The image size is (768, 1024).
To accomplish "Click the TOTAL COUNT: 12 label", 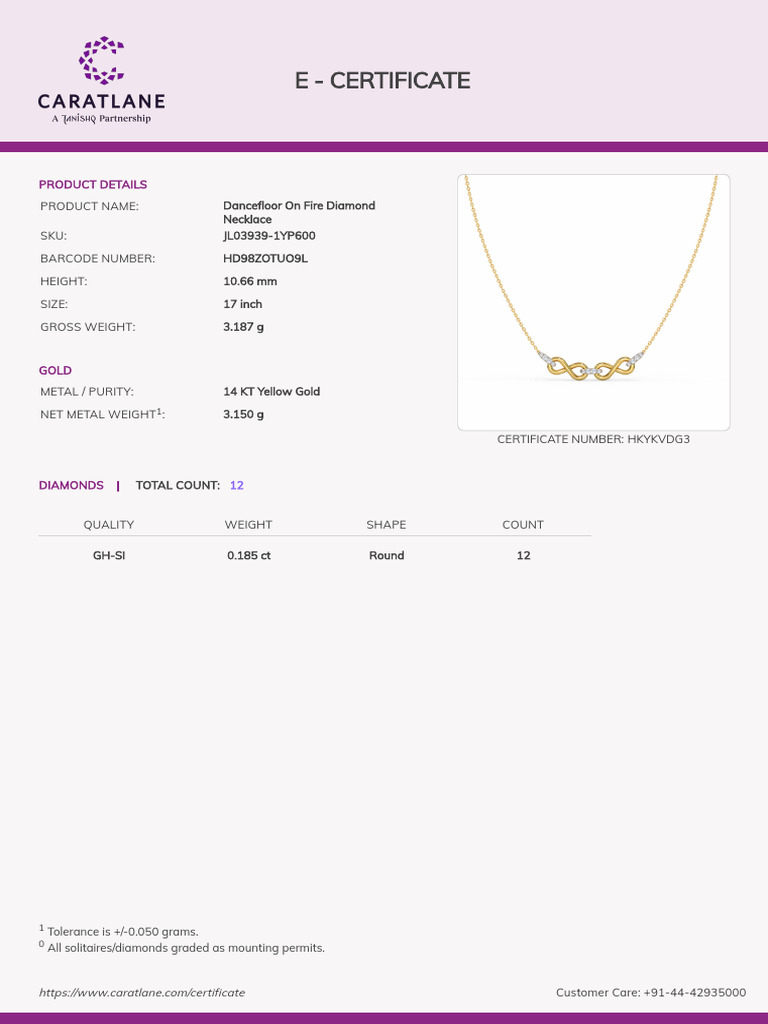I will tap(189, 485).
